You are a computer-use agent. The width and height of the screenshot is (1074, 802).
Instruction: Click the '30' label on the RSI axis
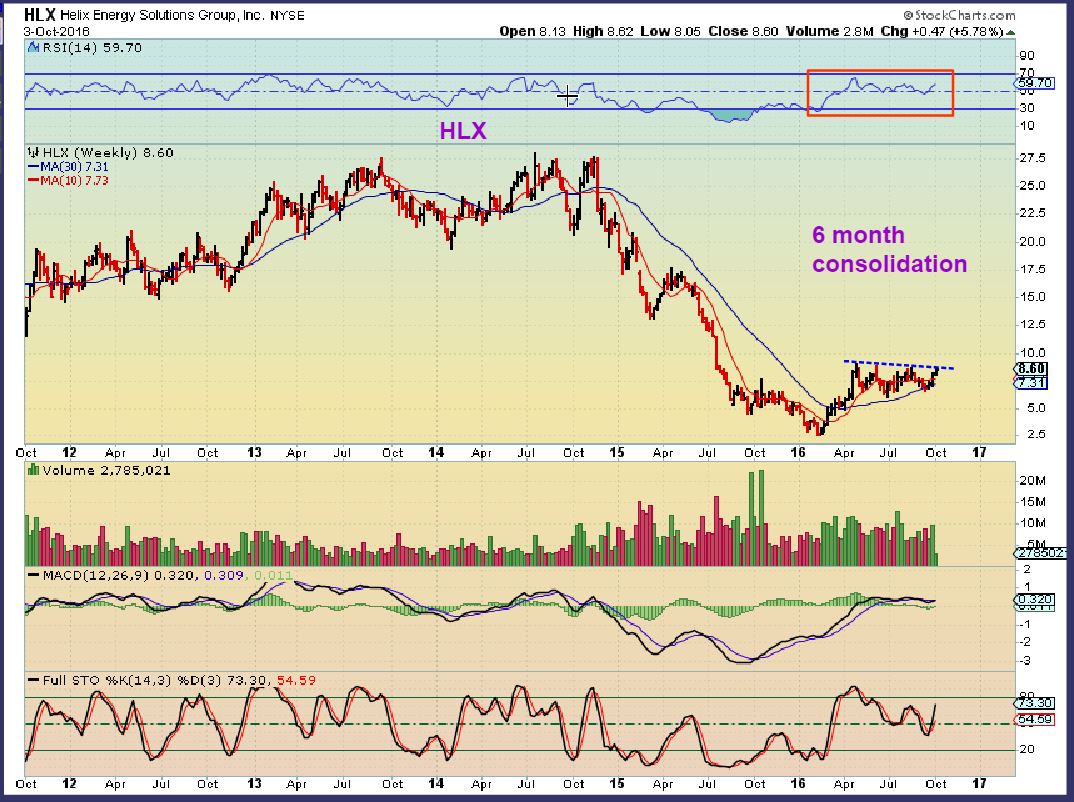point(1027,108)
